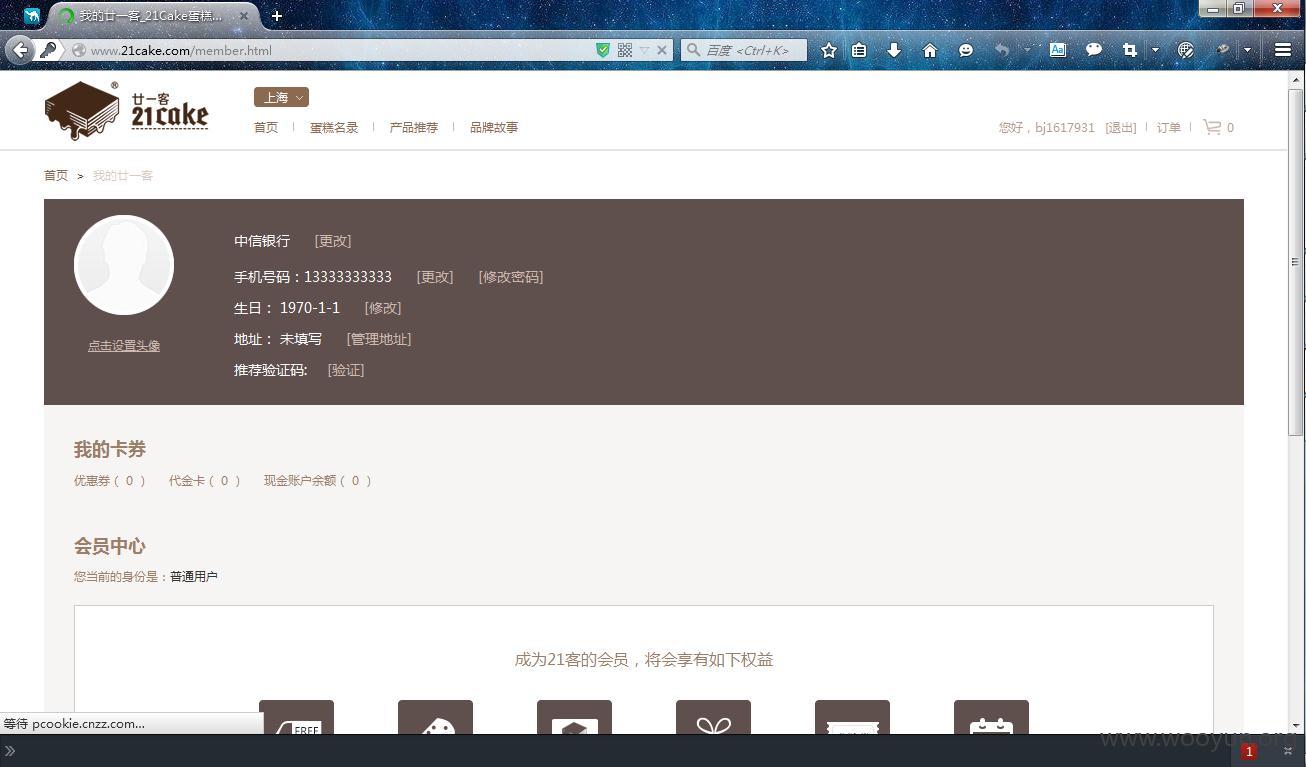
Task: Open the hamburger browser menu
Action: (1283, 50)
